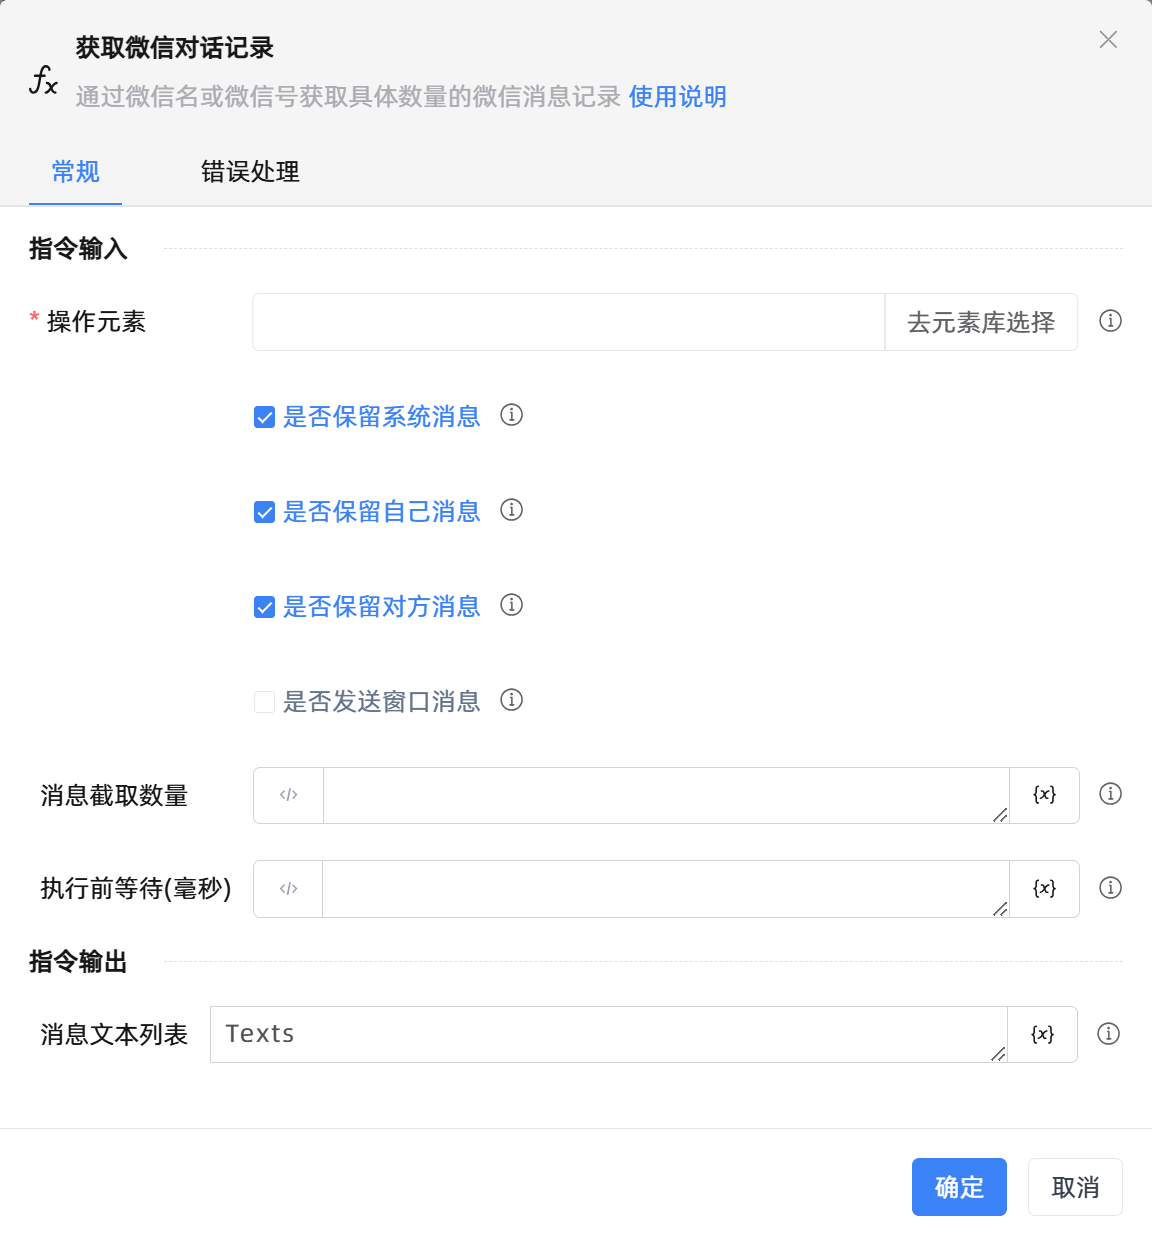Uncheck 是否保留系统消息 checkbox
This screenshot has width=1152, height=1244.
tap(264, 417)
